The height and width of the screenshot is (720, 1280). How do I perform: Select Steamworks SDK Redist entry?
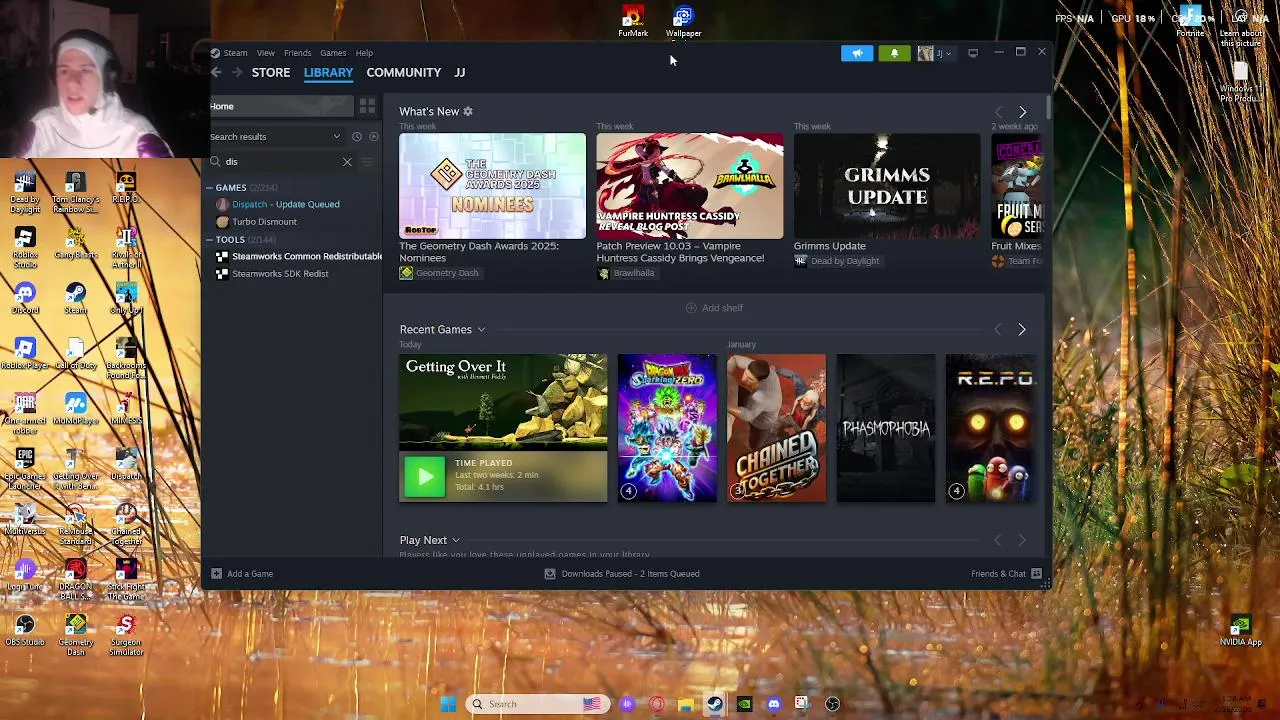(280, 273)
